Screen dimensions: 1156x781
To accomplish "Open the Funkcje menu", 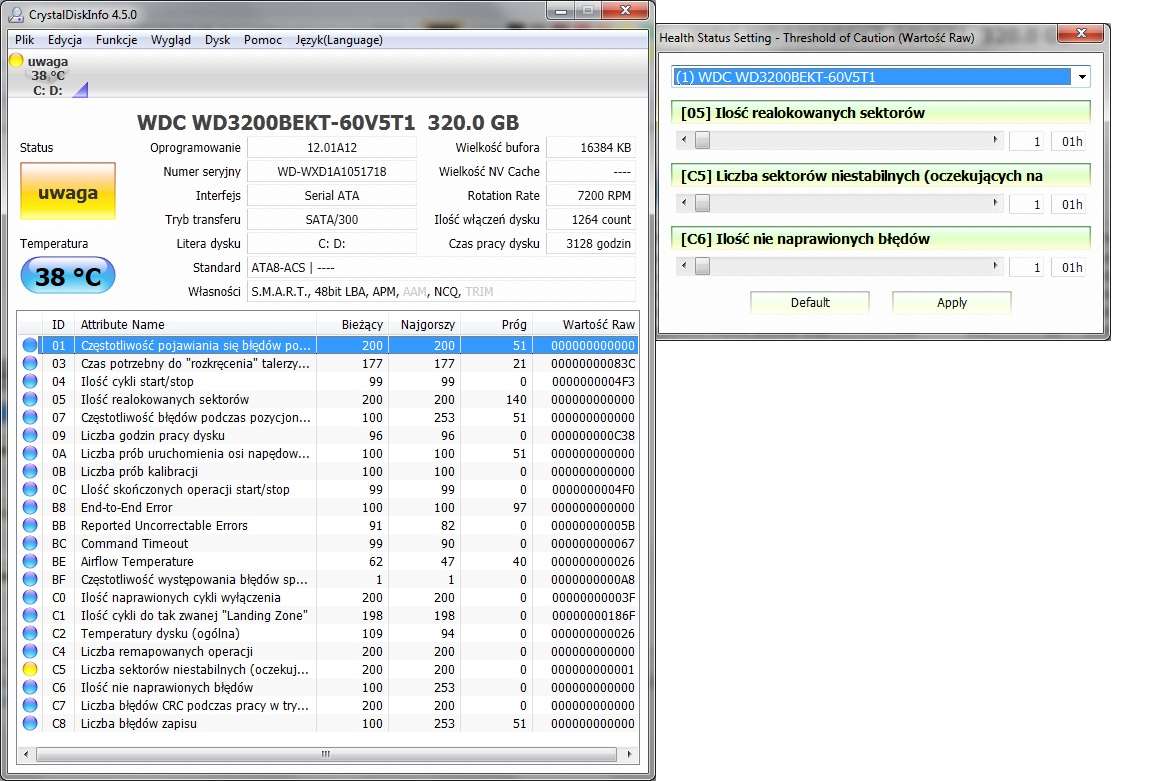I will [x=116, y=40].
